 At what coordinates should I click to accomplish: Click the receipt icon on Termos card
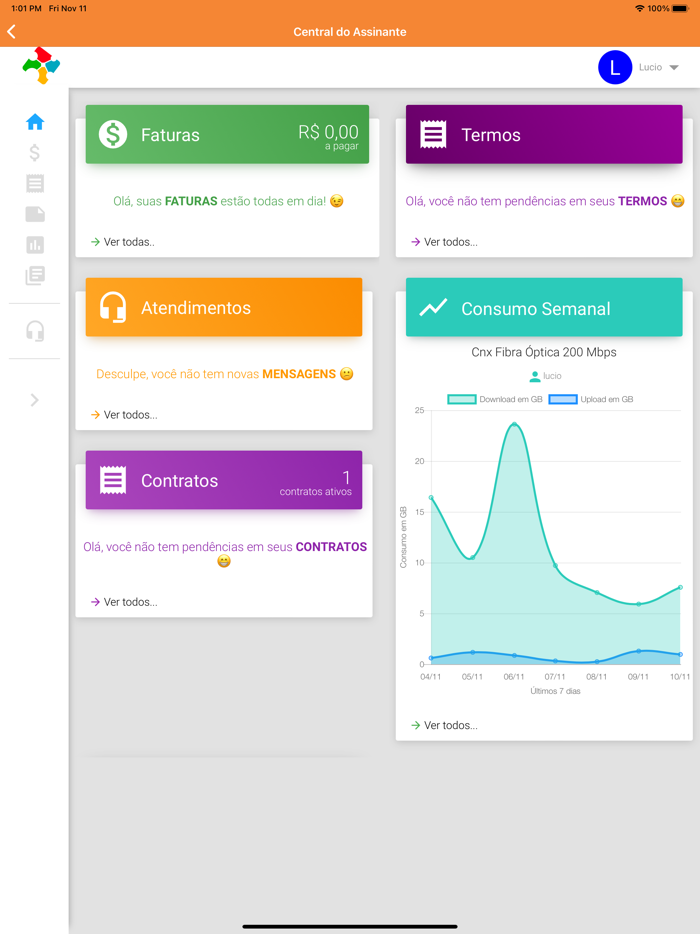pos(433,135)
